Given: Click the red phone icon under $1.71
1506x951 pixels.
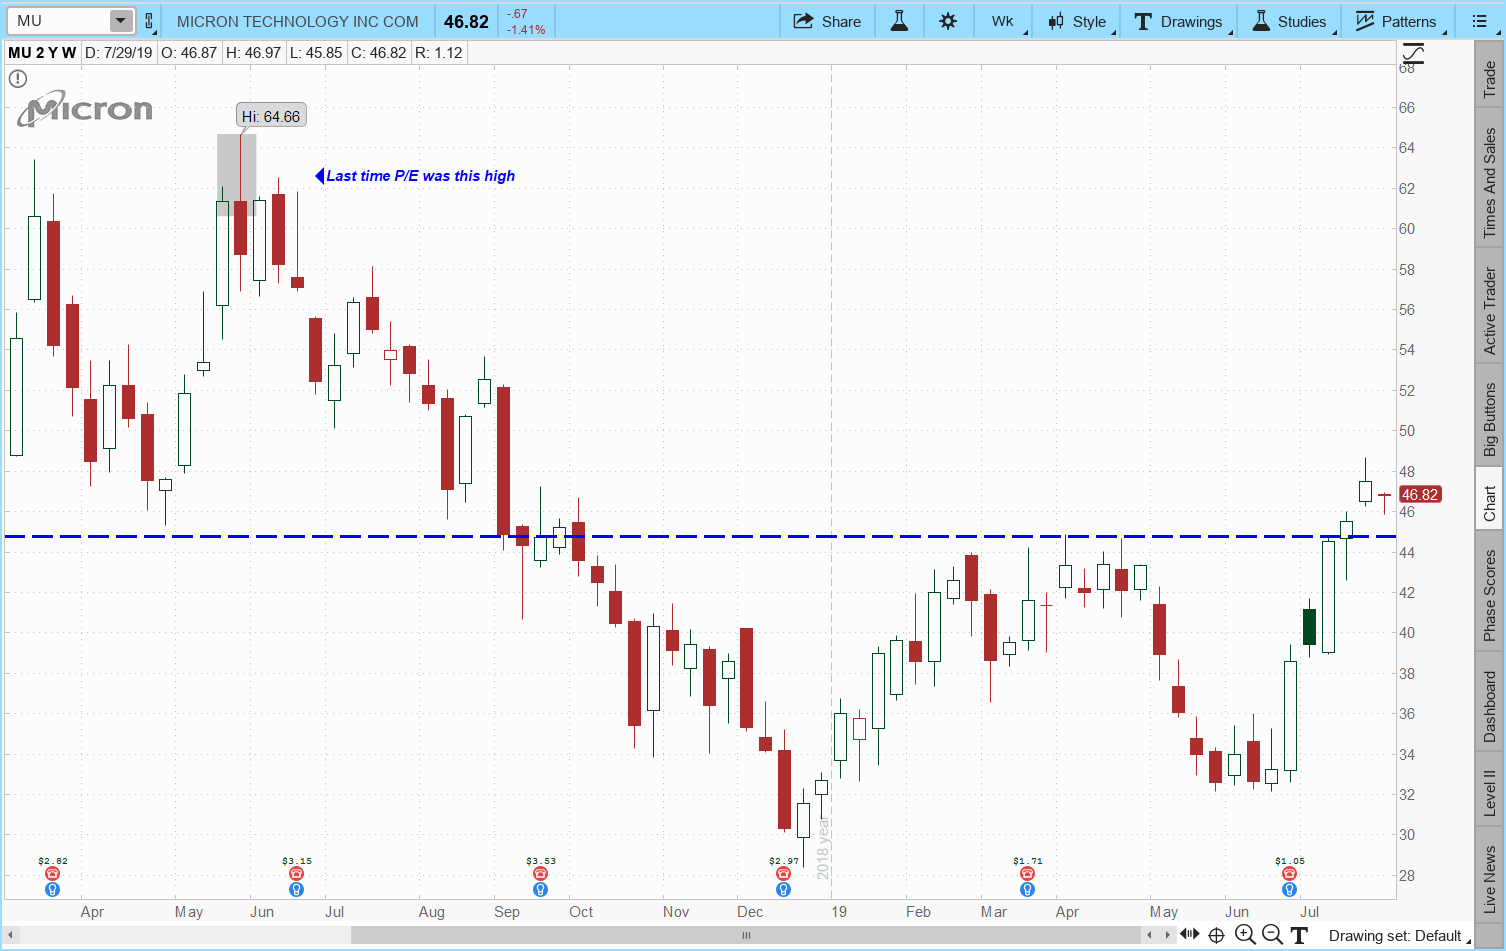Looking at the screenshot, I should 1027,874.
